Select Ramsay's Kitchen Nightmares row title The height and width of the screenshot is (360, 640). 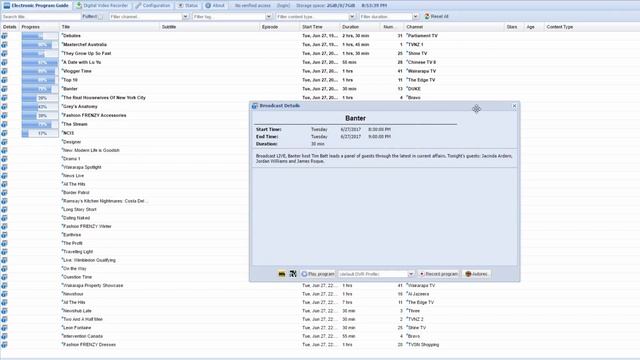pyautogui.click(x=105, y=201)
